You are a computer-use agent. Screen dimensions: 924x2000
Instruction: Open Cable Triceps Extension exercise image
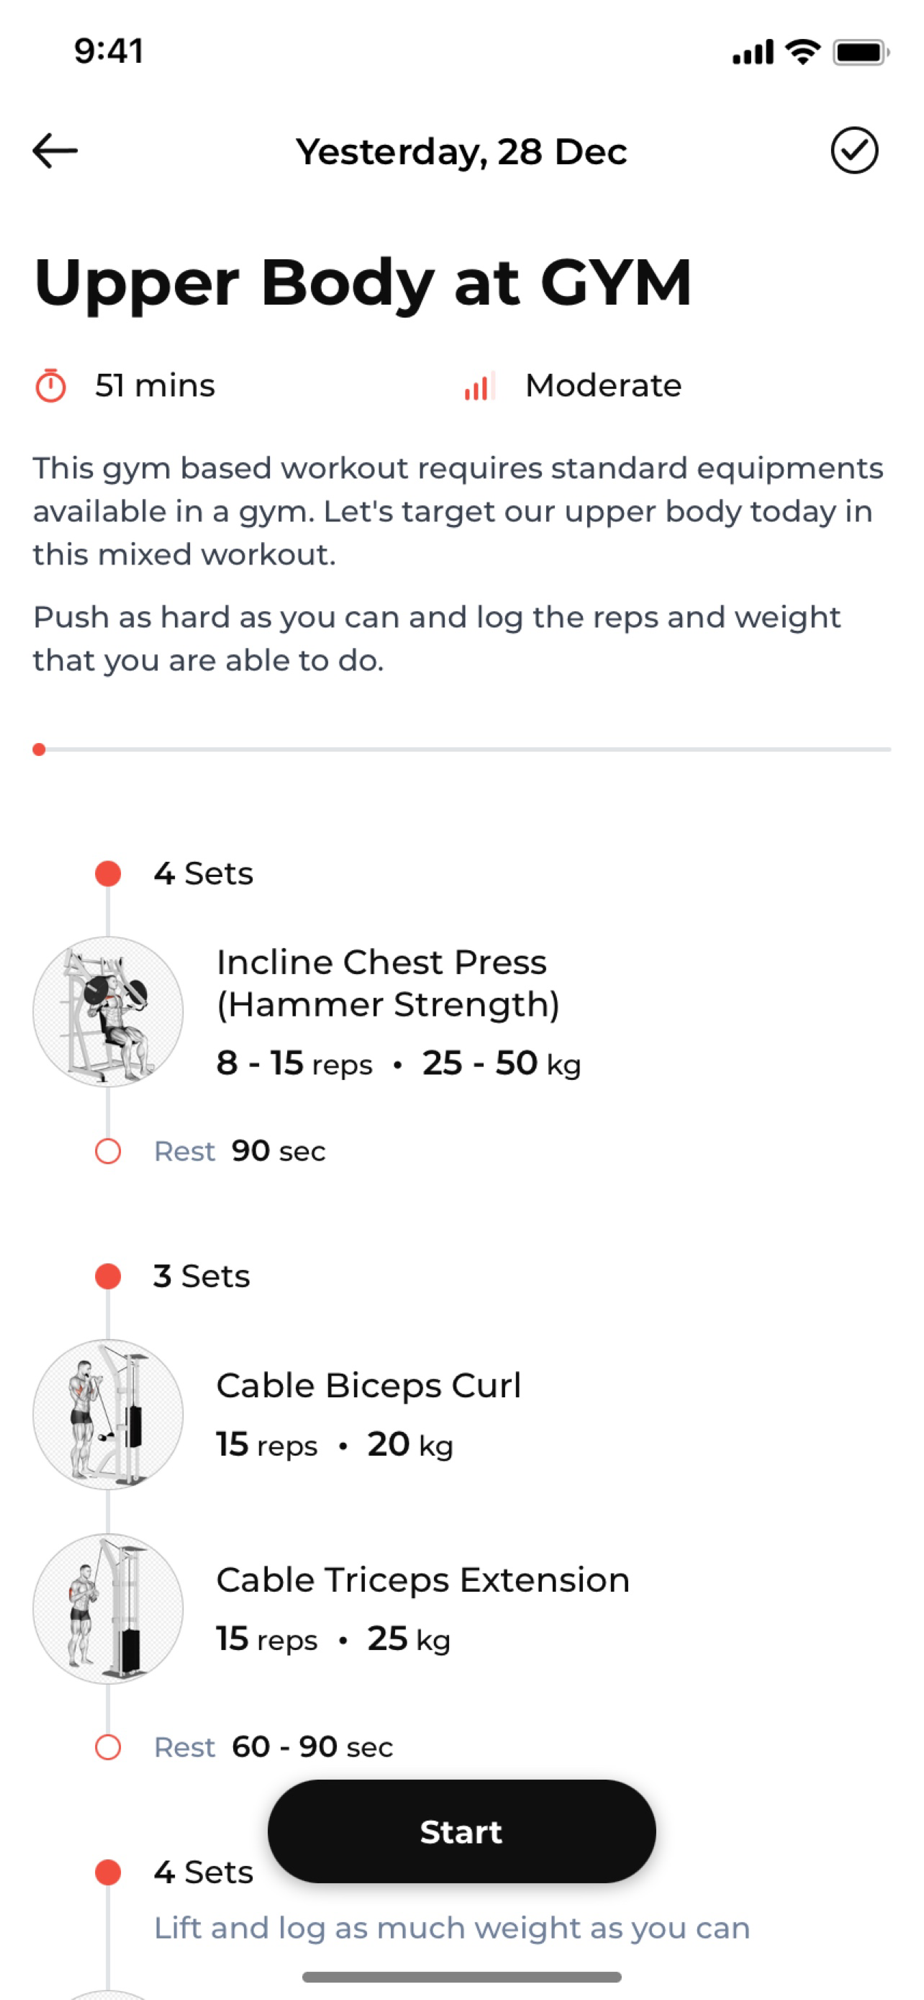coord(108,1608)
